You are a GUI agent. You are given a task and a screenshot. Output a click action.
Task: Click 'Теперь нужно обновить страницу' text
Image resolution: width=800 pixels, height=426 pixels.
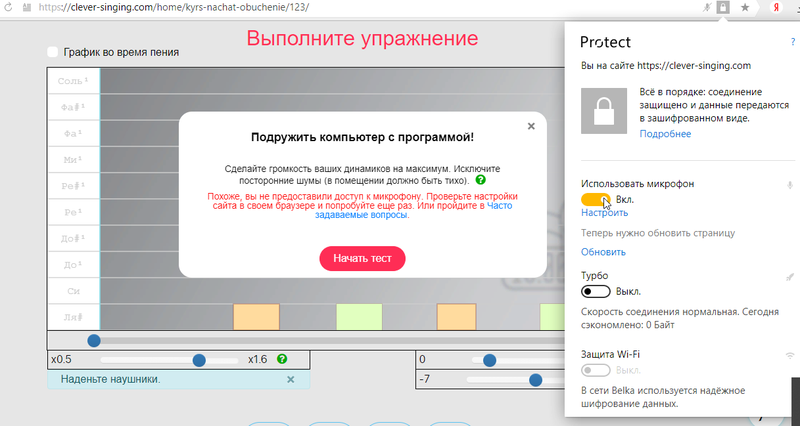coord(658,233)
